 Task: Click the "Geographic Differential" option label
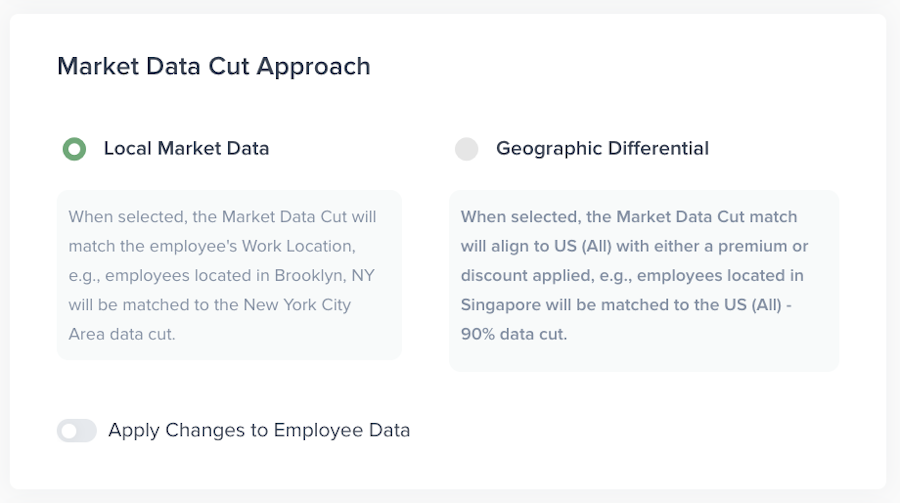coord(602,149)
